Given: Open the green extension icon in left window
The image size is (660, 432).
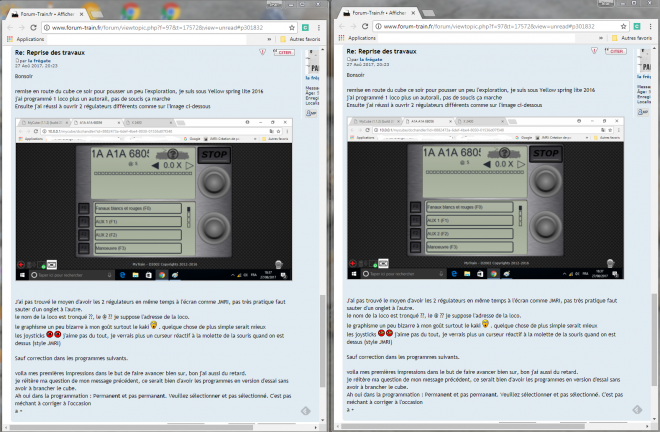Looking at the screenshot, I should pos(306,28).
